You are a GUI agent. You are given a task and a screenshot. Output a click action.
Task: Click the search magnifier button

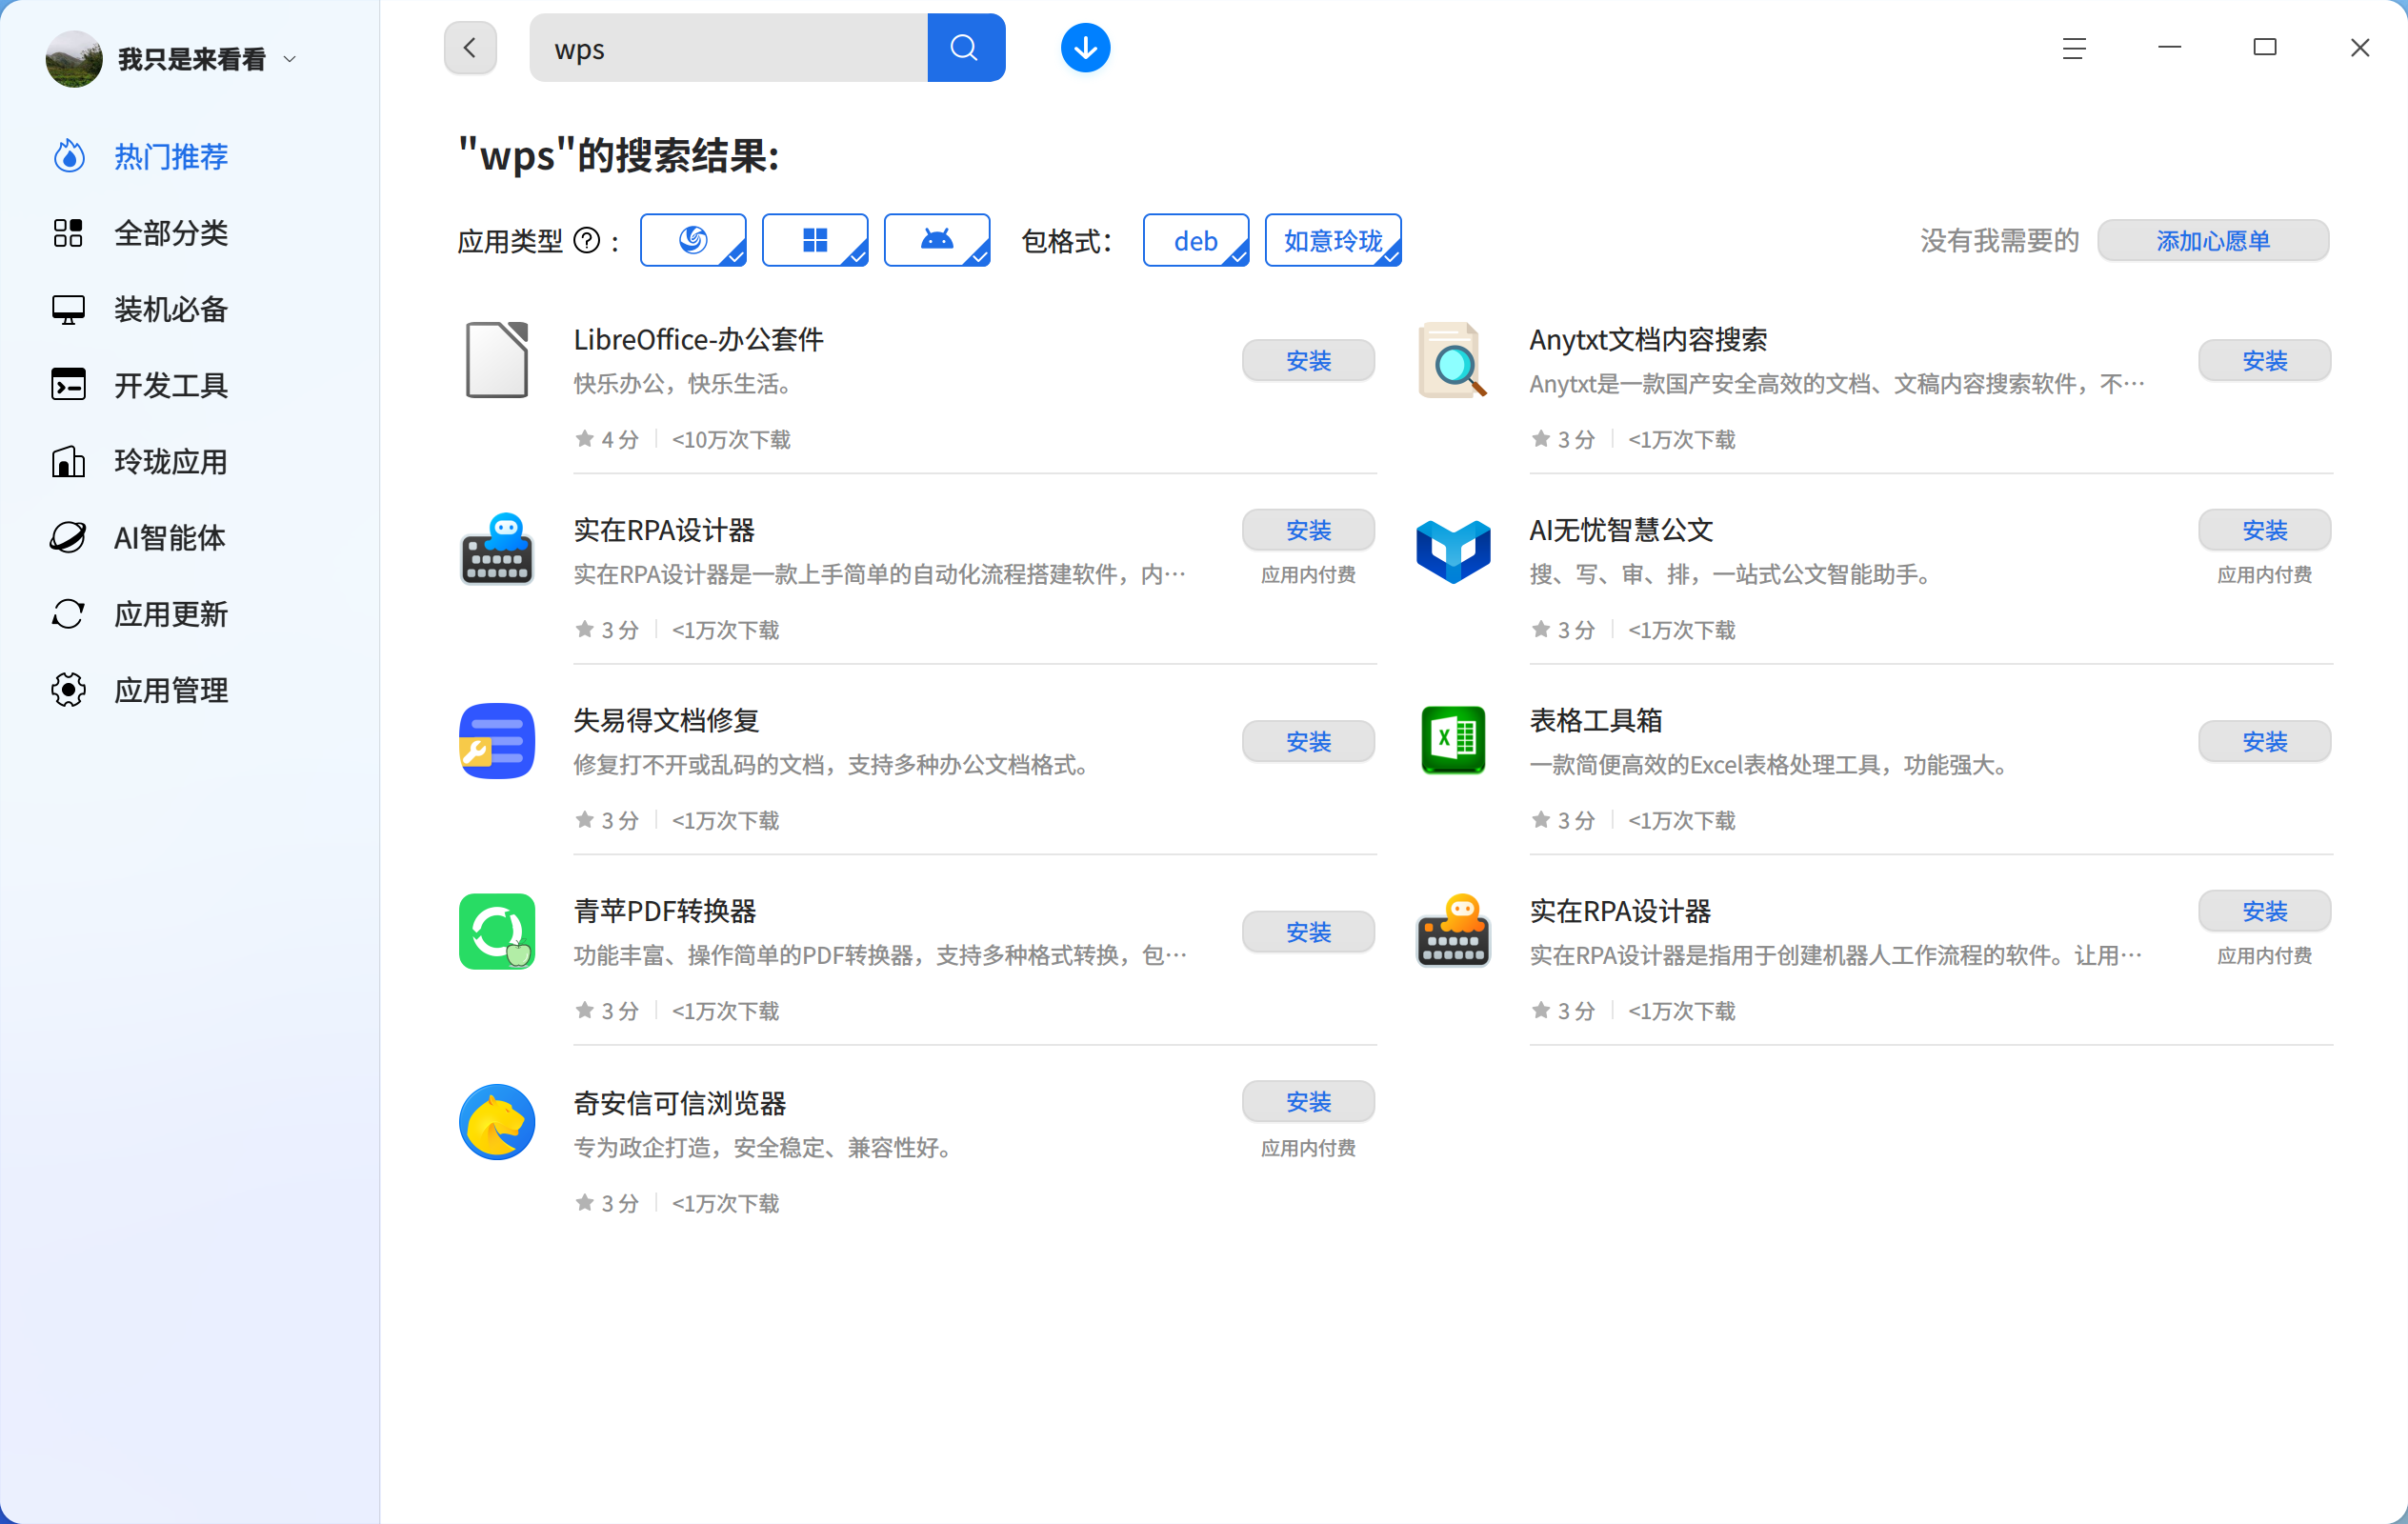click(965, 48)
